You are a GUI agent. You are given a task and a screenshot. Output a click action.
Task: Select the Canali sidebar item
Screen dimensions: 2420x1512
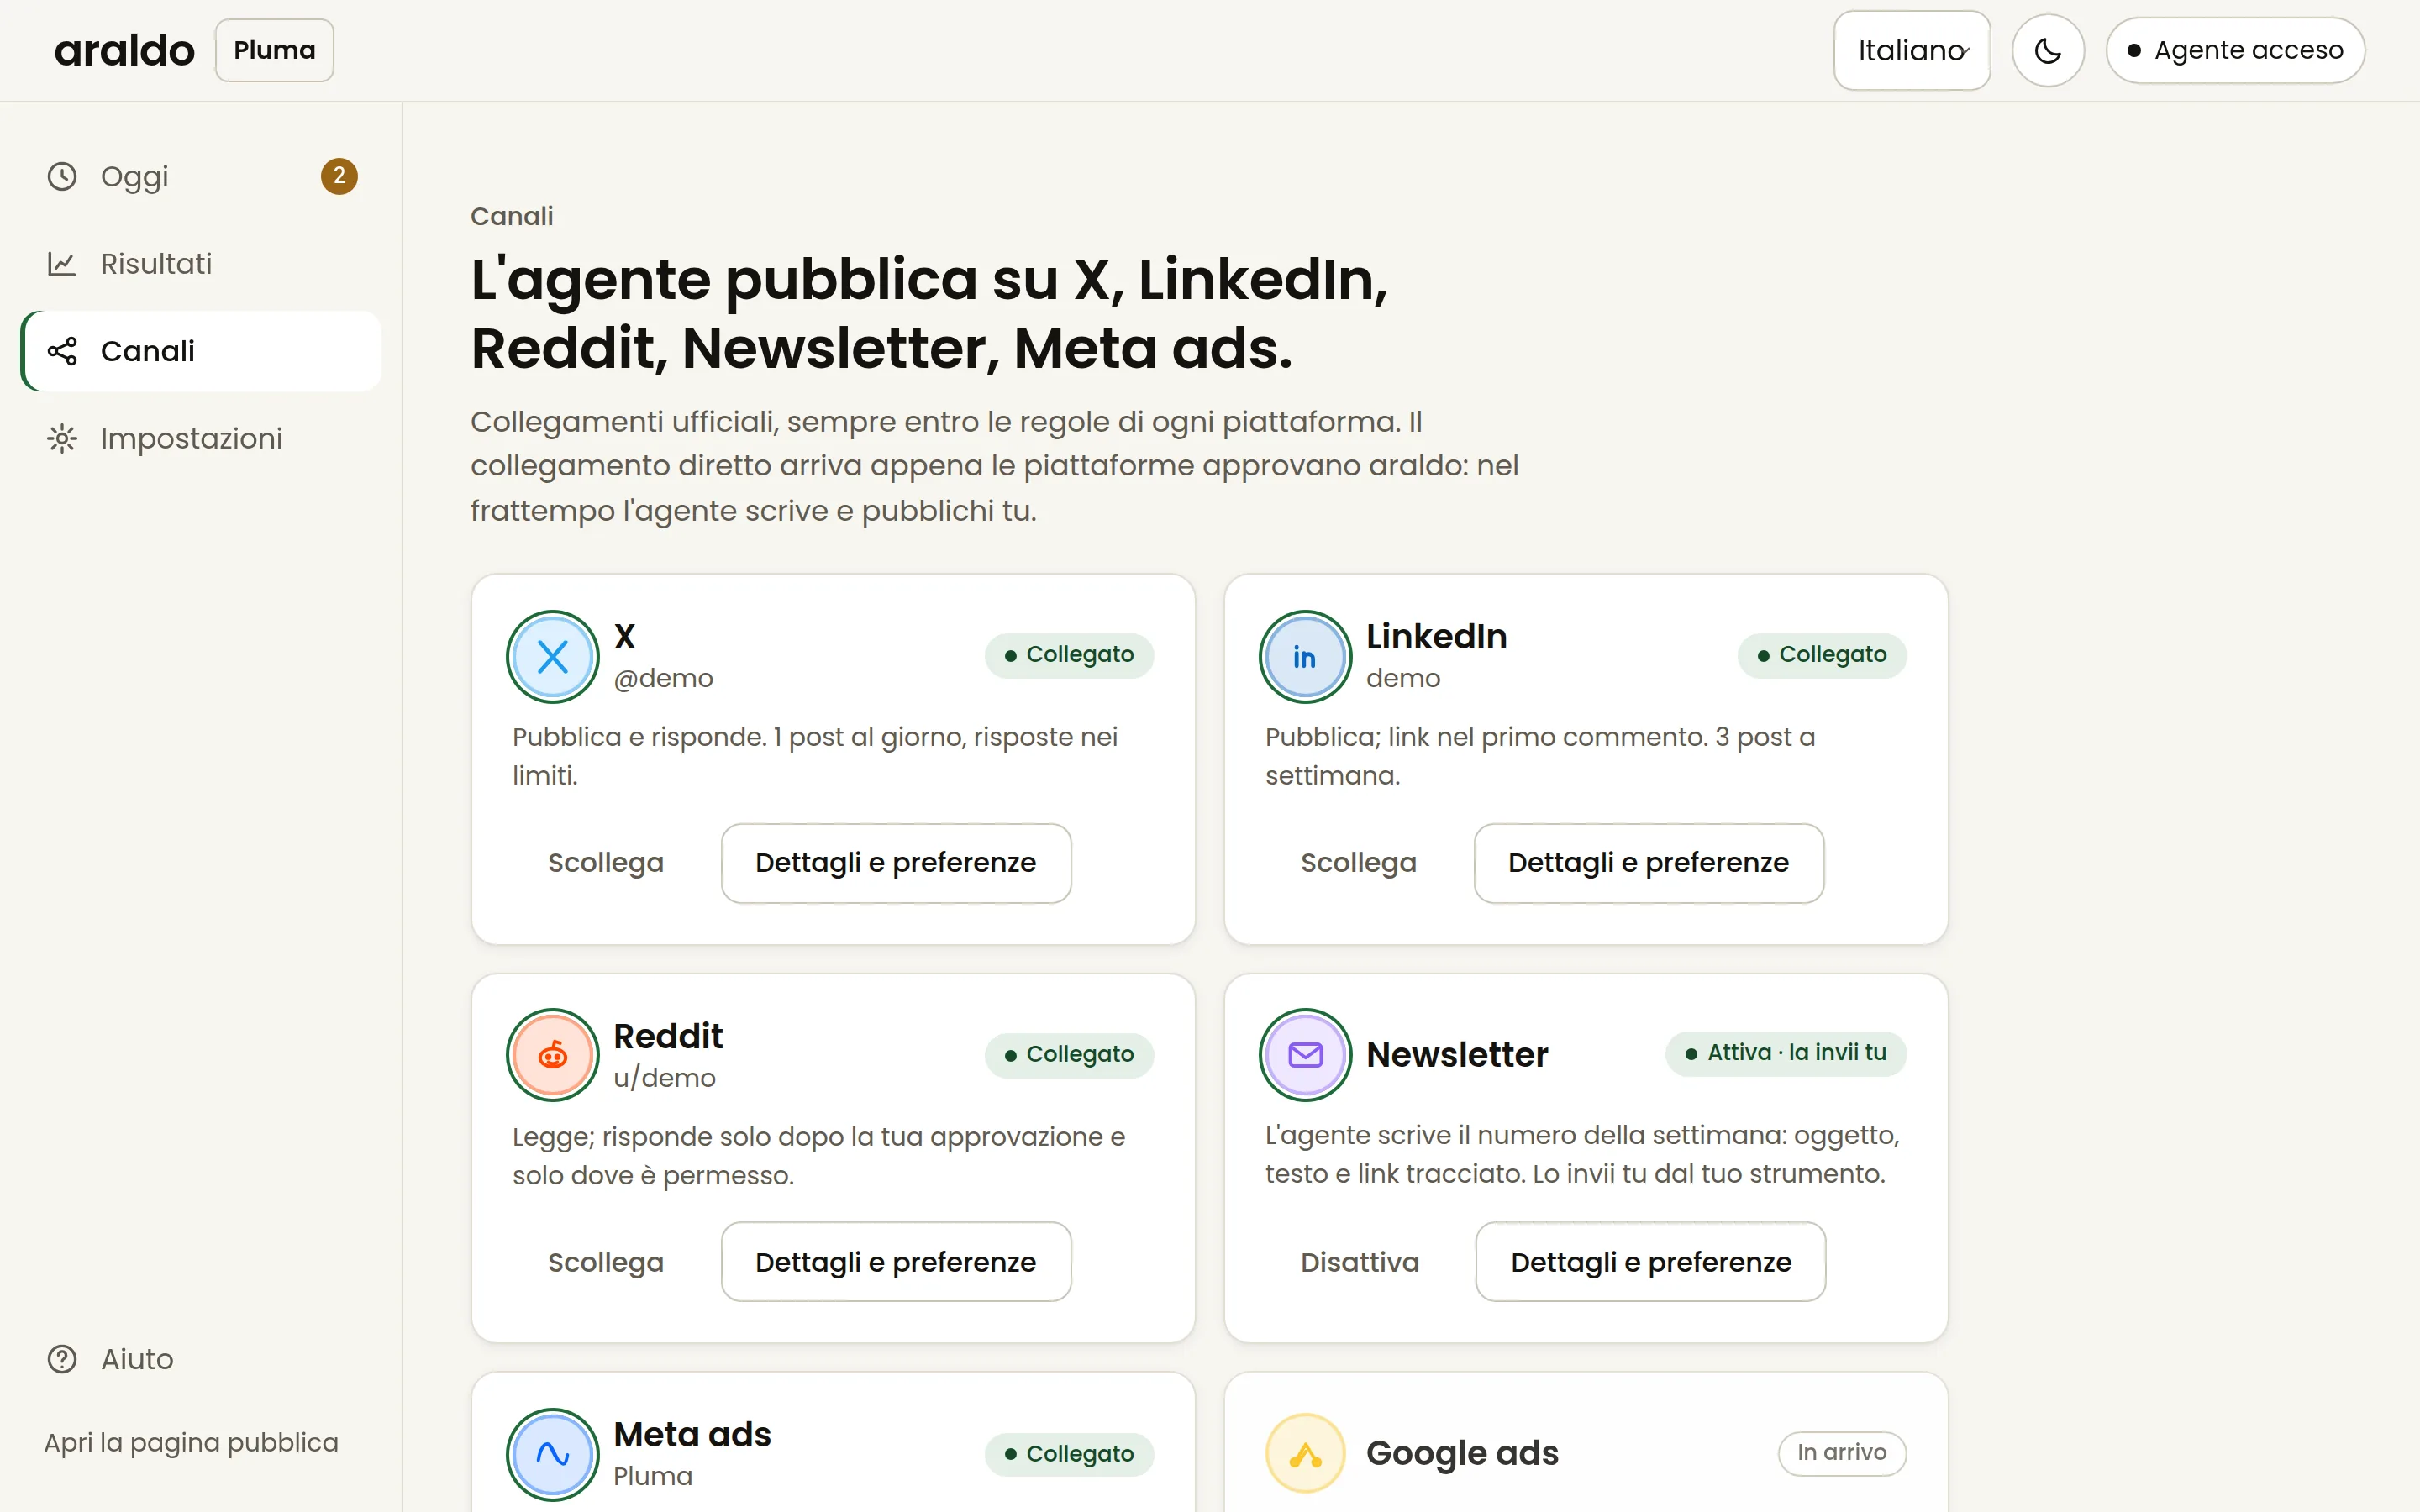(x=201, y=351)
